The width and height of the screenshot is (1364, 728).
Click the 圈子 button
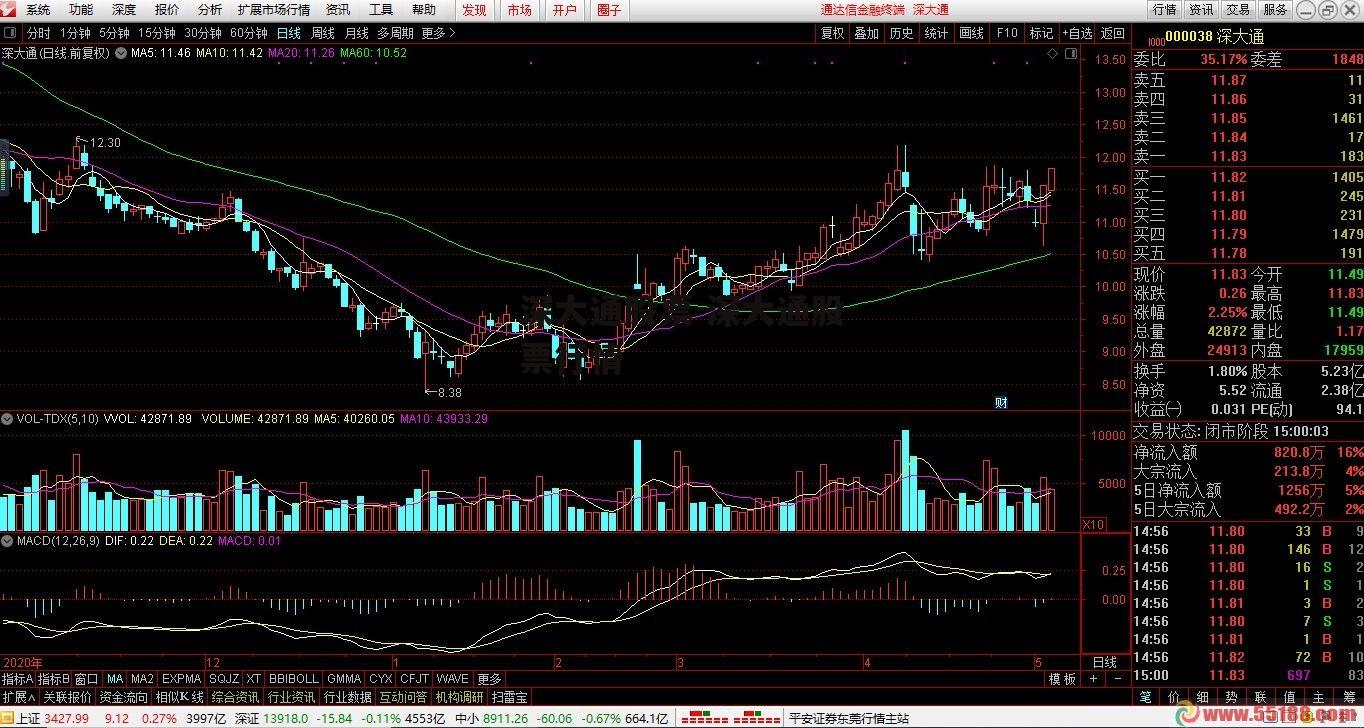(x=609, y=10)
